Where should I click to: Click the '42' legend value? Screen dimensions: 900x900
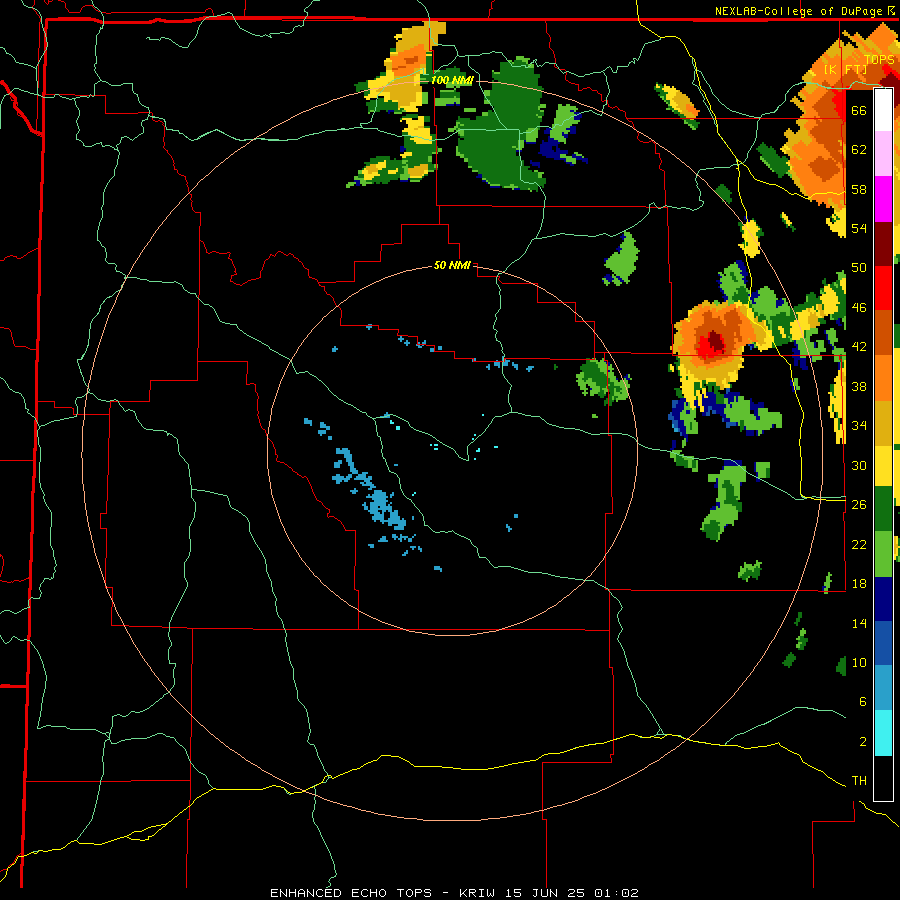[x=859, y=347]
